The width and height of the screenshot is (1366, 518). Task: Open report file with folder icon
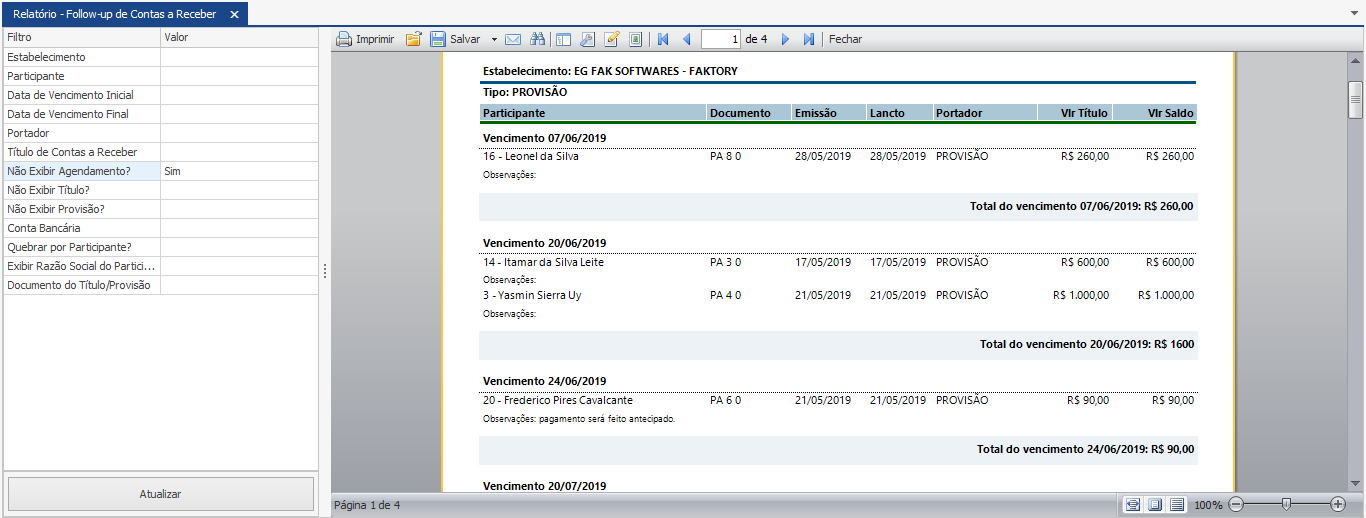tap(413, 40)
